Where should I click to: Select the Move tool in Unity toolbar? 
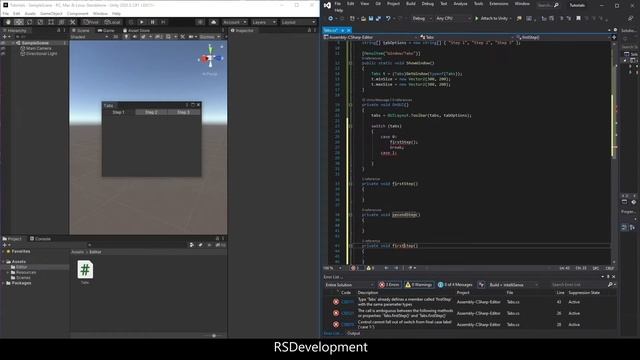[19, 22]
